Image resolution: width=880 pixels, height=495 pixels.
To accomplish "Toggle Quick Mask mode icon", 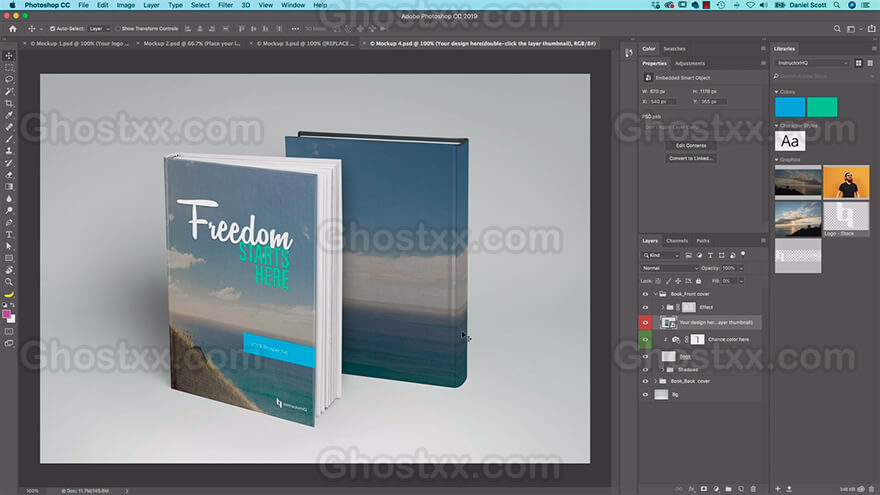I will [x=9, y=331].
